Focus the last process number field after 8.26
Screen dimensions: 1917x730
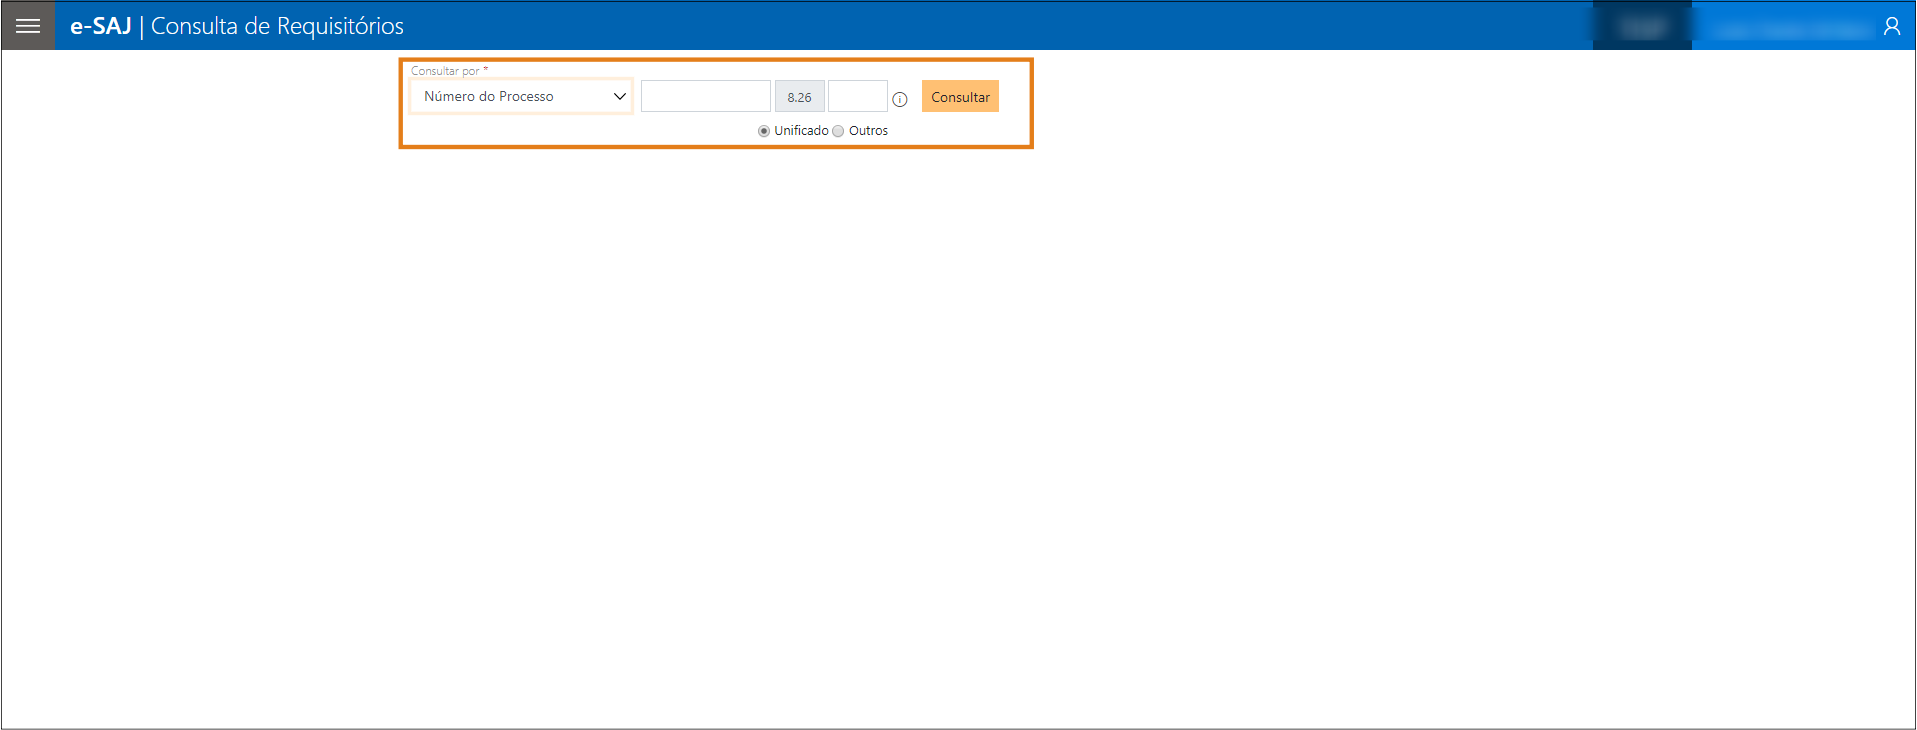click(858, 96)
